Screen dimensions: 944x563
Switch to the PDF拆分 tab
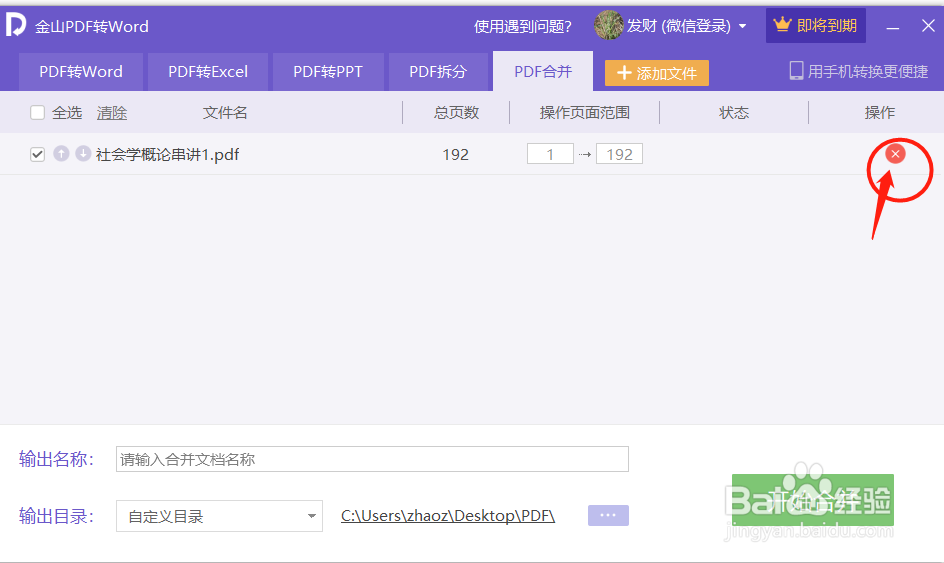coord(438,72)
